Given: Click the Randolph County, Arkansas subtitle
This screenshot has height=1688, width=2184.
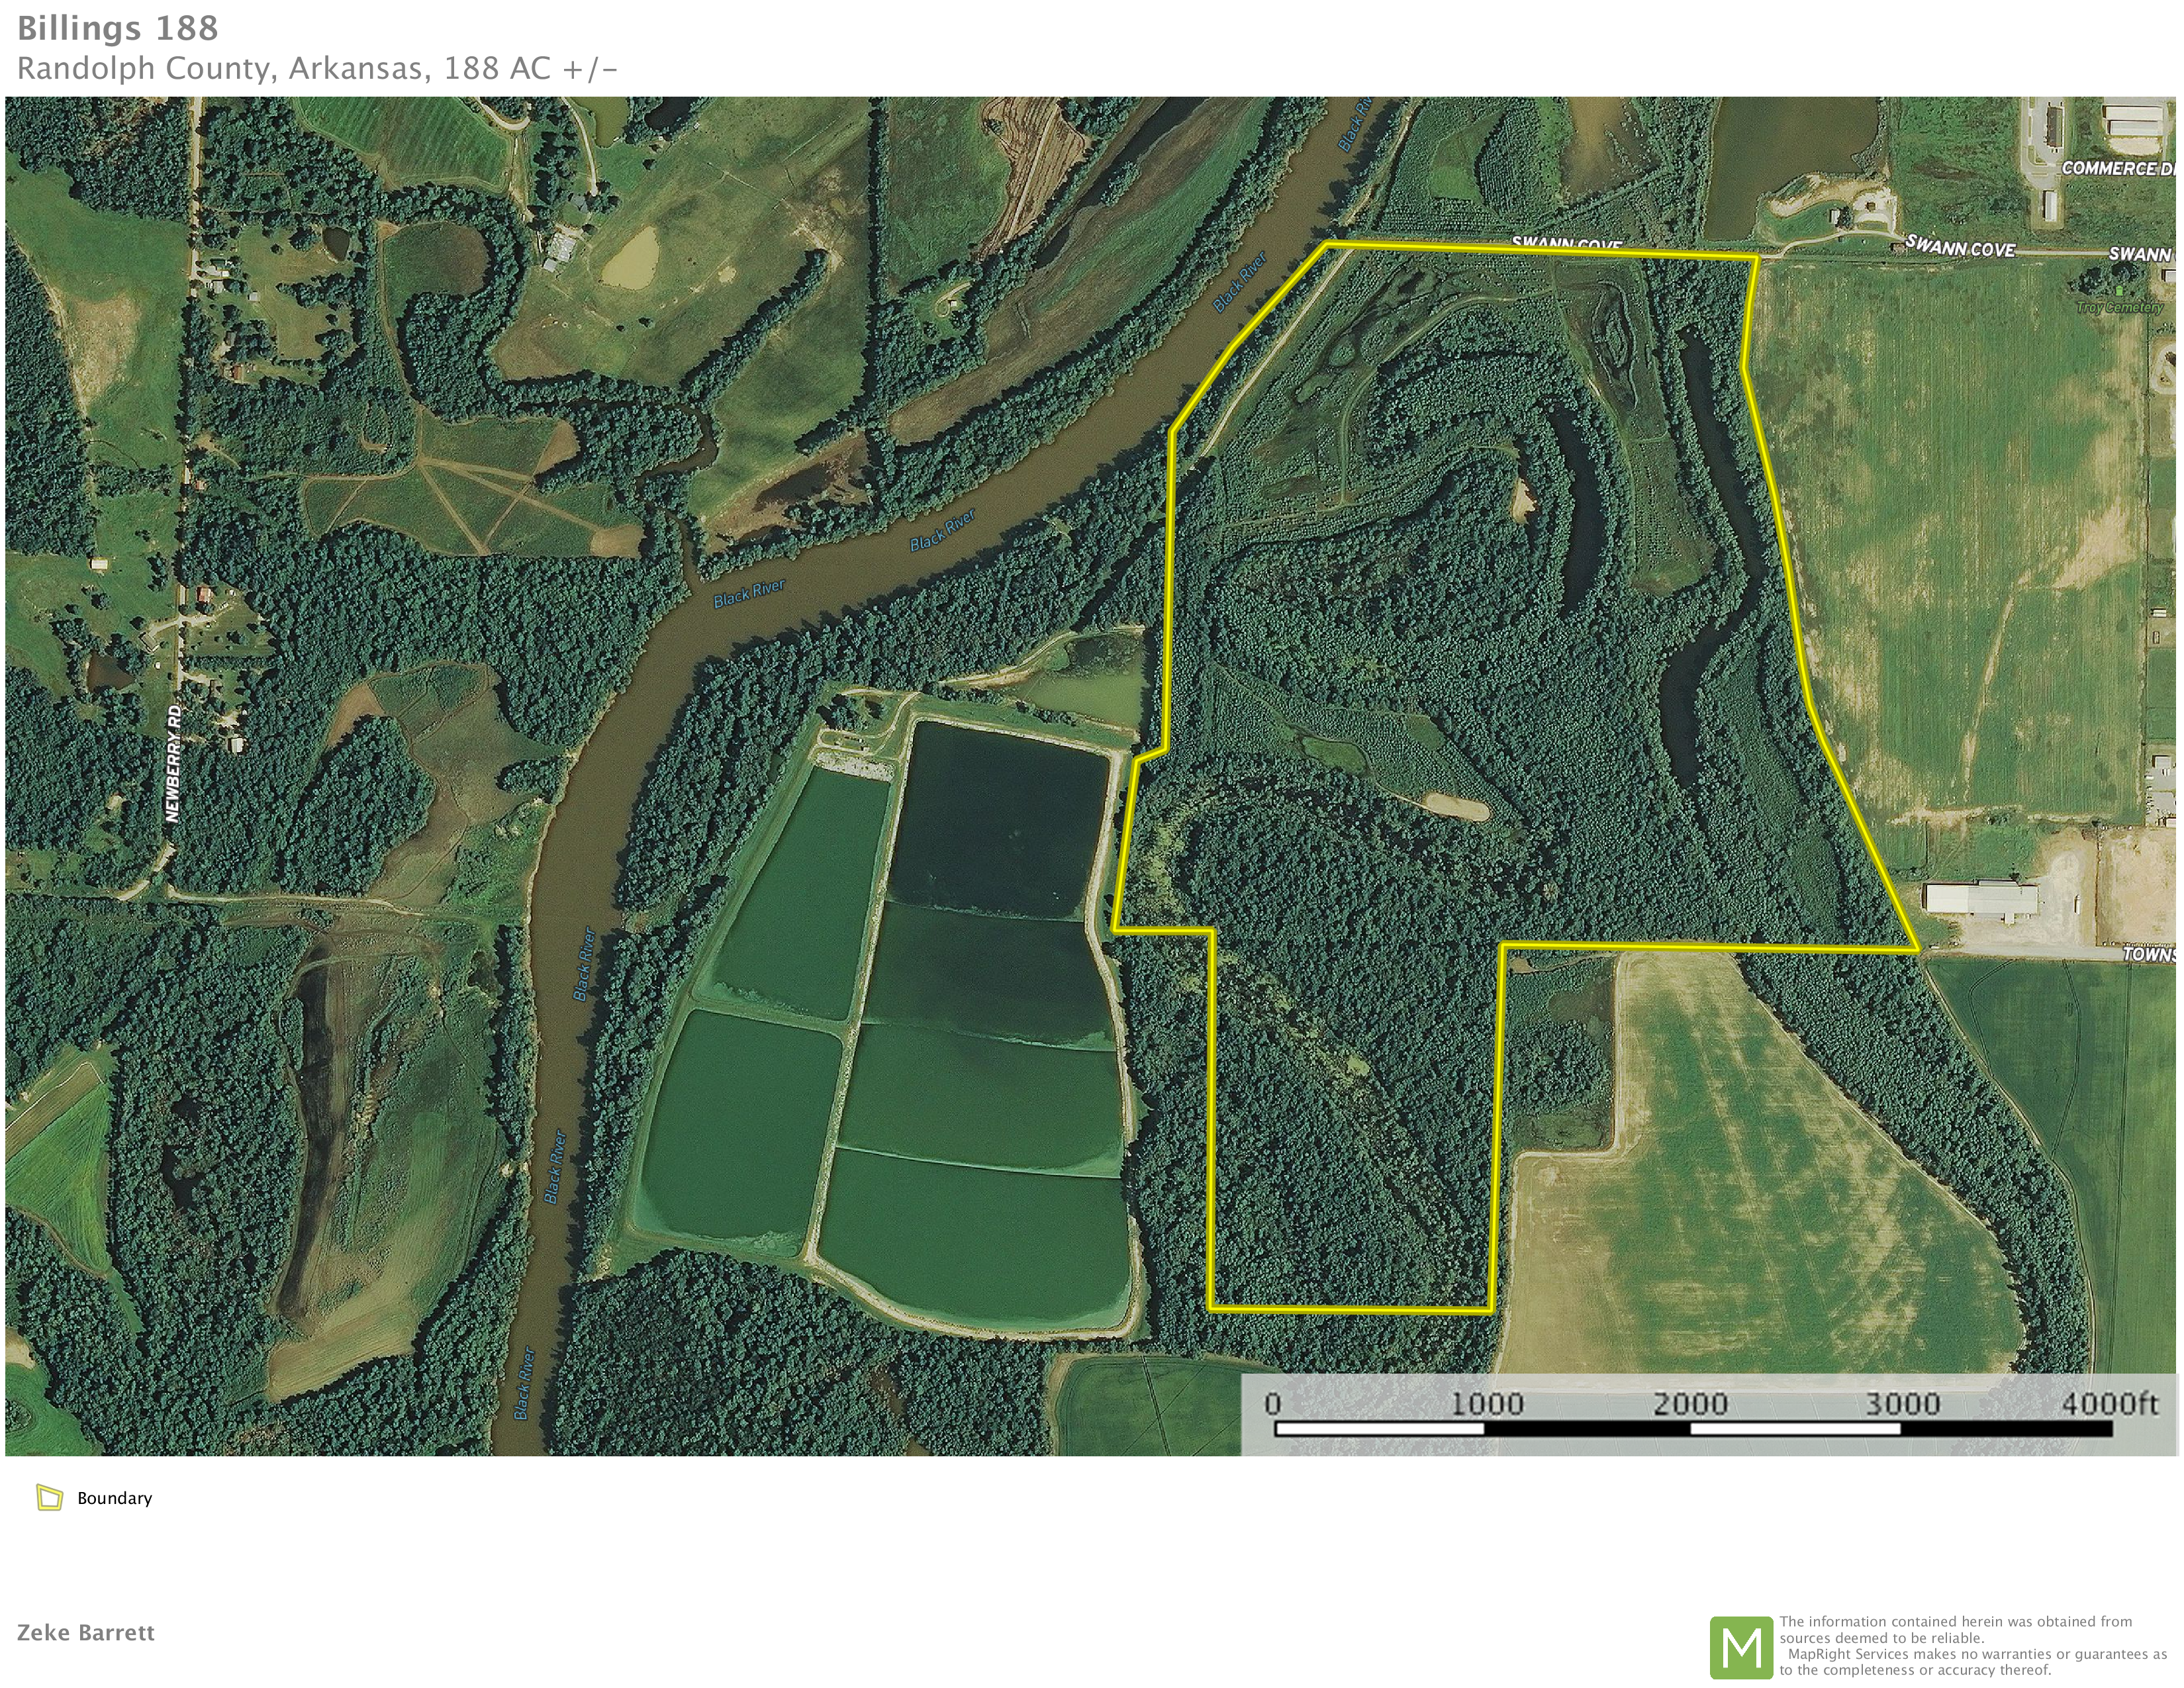Looking at the screenshot, I should tap(317, 68).
